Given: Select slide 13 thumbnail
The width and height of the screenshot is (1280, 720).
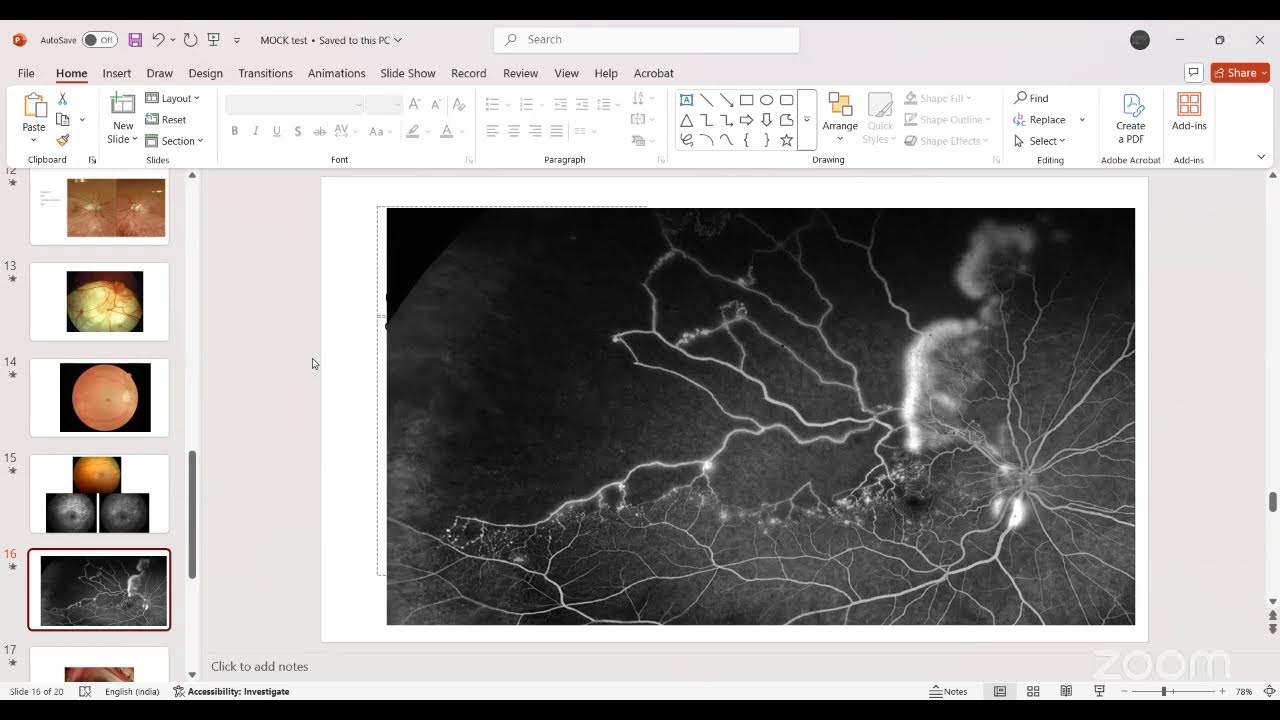Looking at the screenshot, I should pos(99,302).
